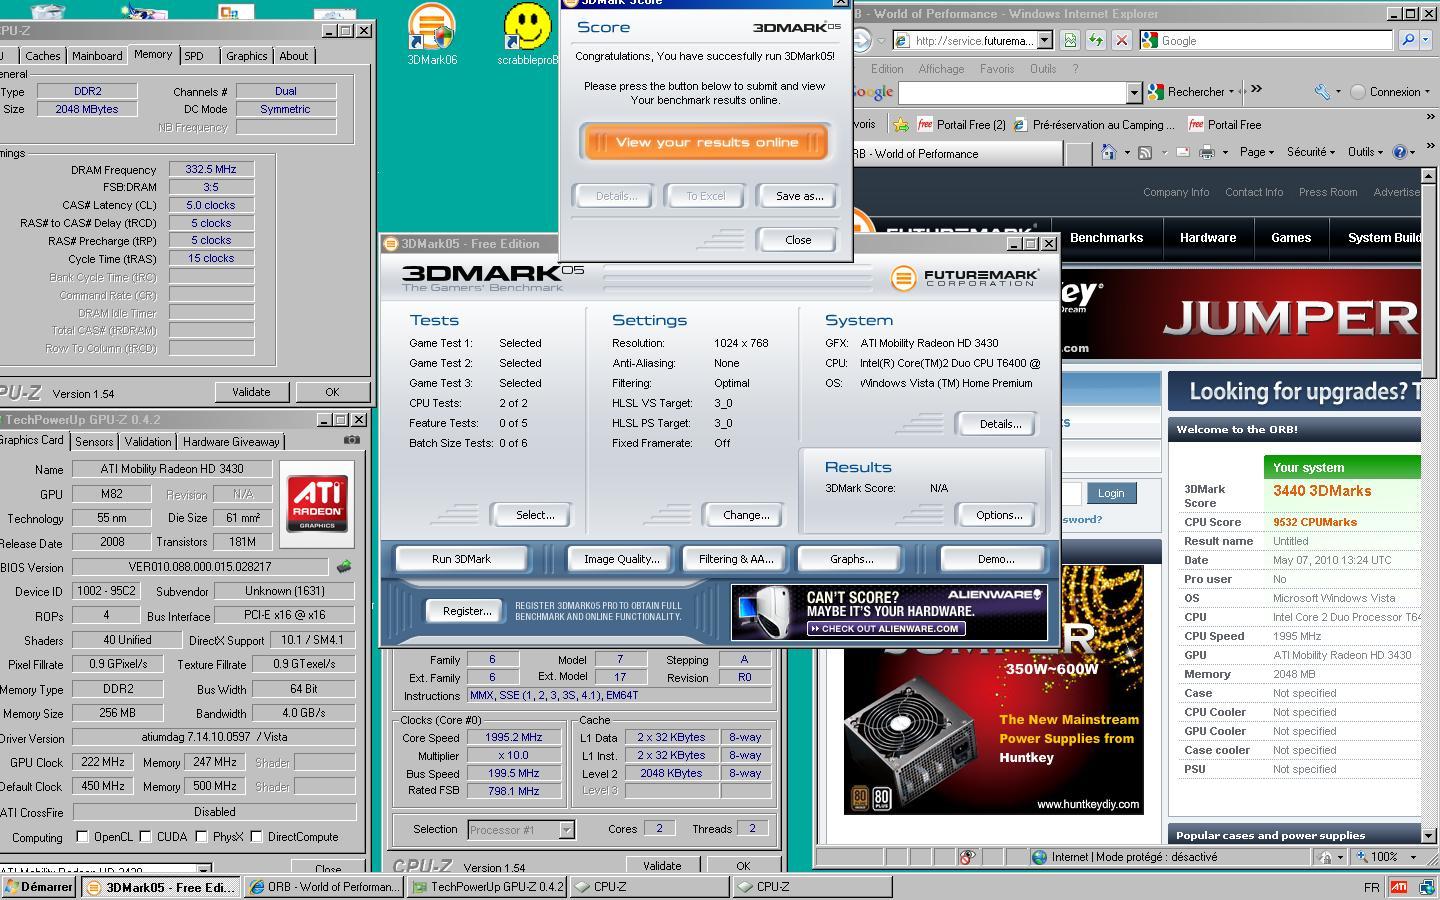Enable the DirectCompute checkbox in GPU-Z
The width and height of the screenshot is (1440, 900).
[x=256, y=837]
